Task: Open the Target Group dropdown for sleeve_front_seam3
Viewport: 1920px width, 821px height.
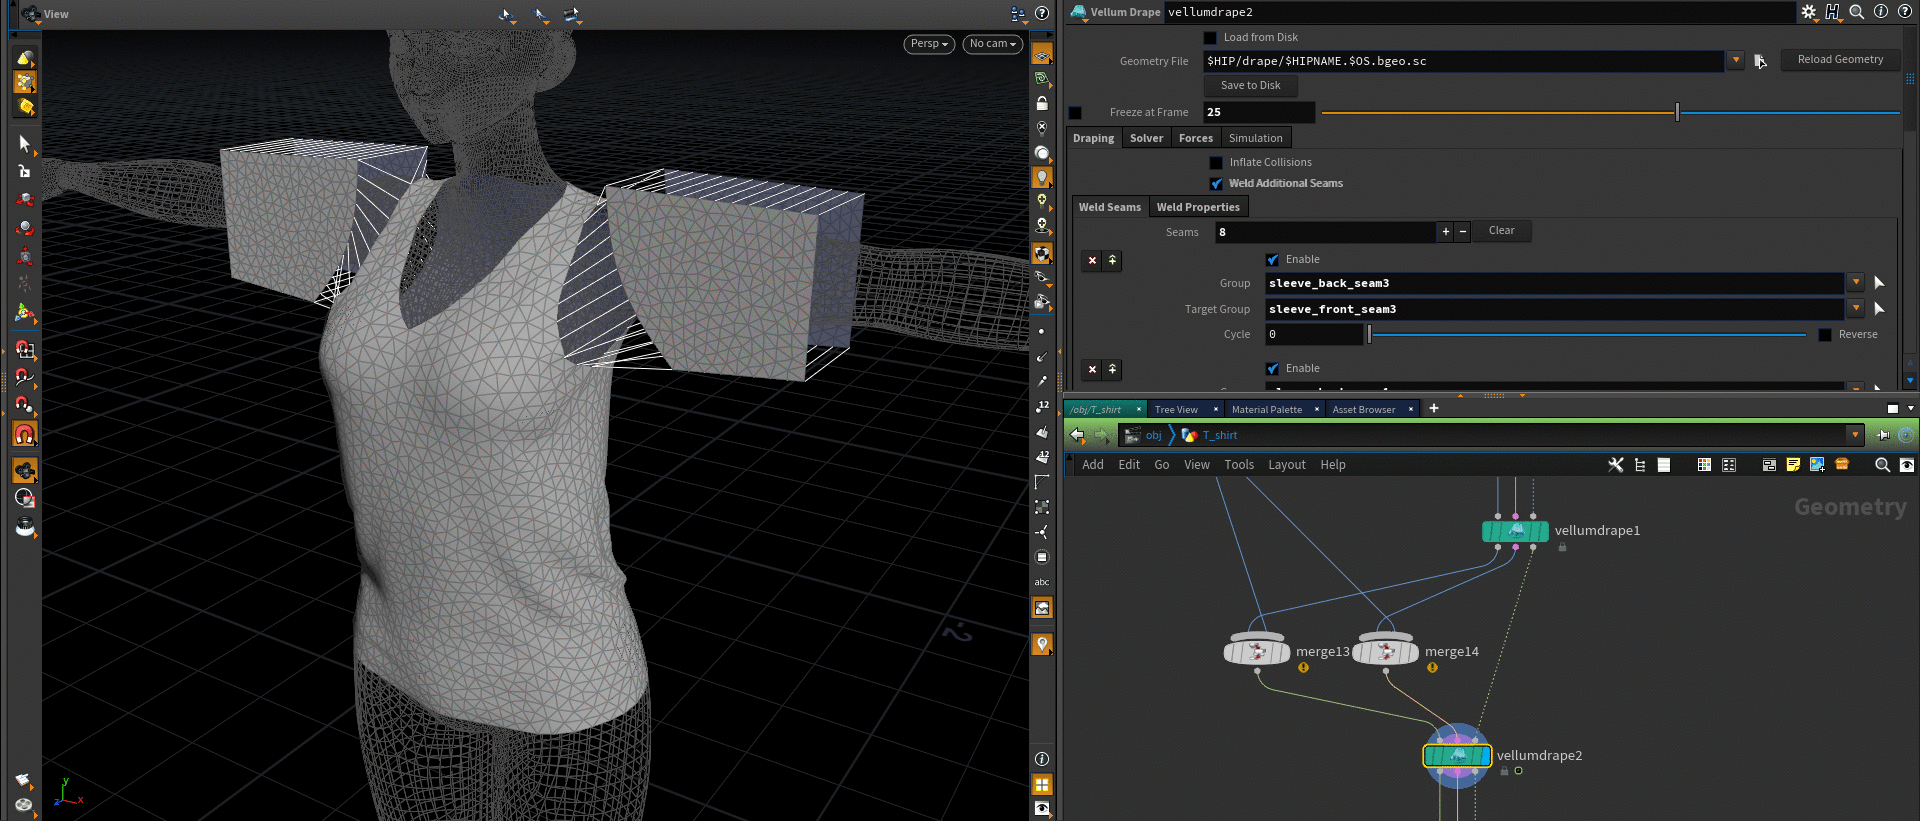Action: (x=1856, y=309)
